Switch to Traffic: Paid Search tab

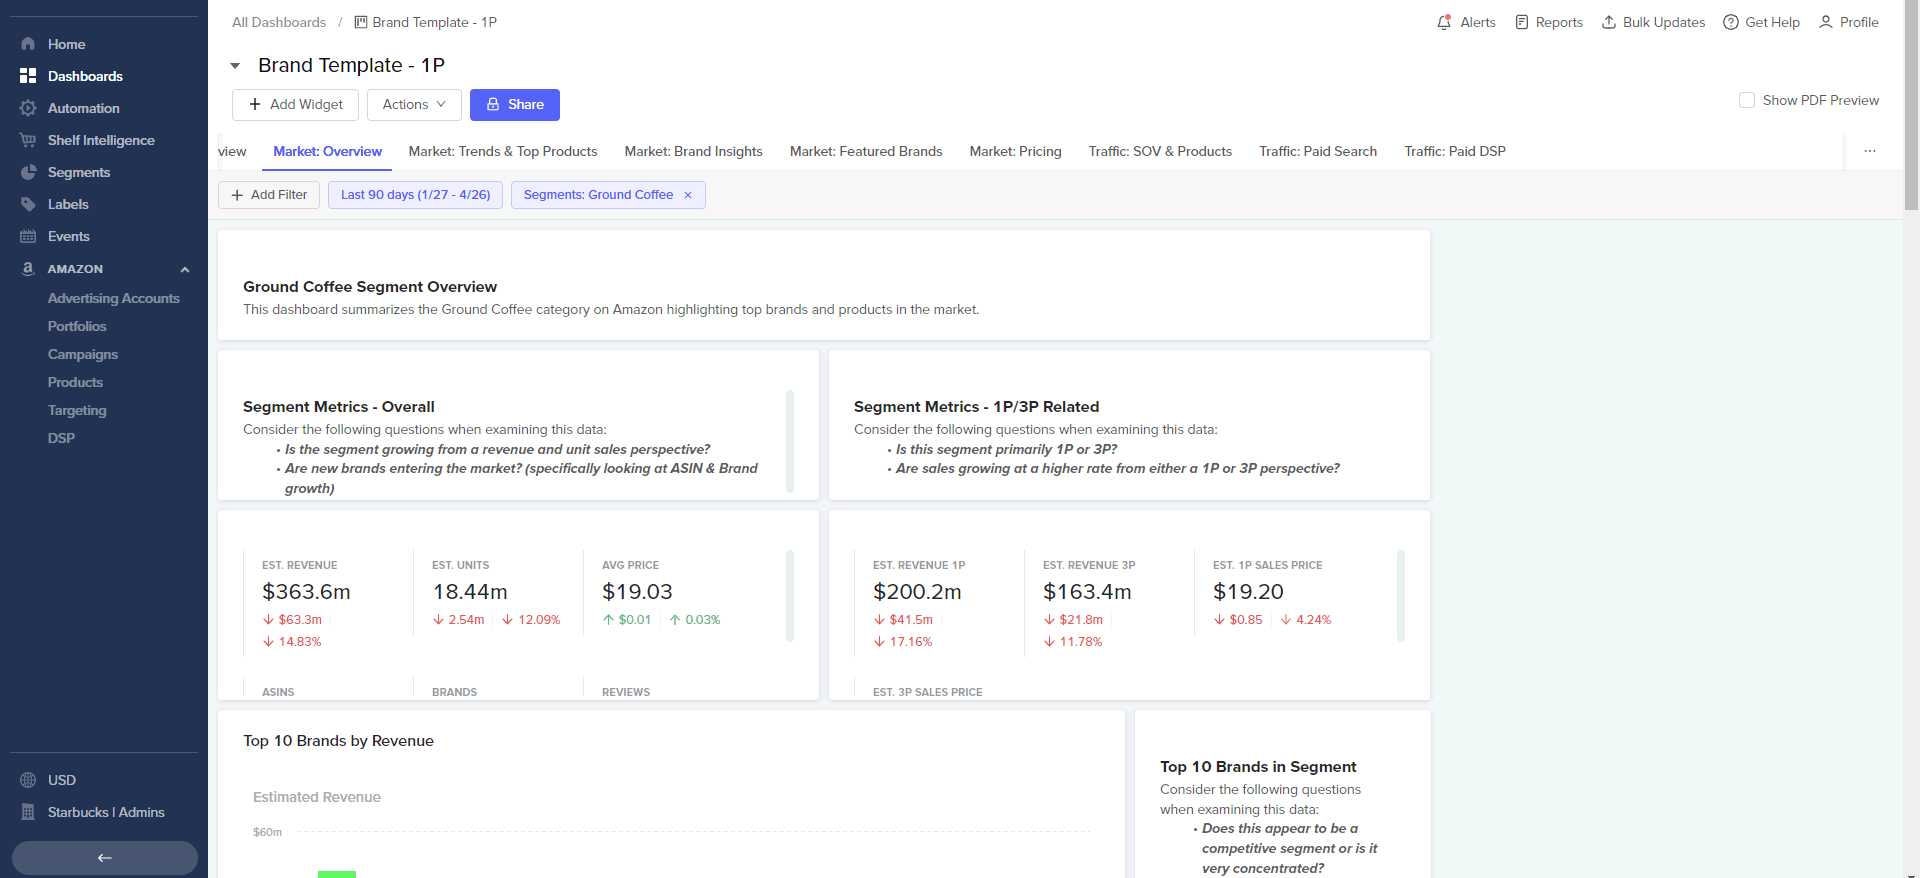1318,151
